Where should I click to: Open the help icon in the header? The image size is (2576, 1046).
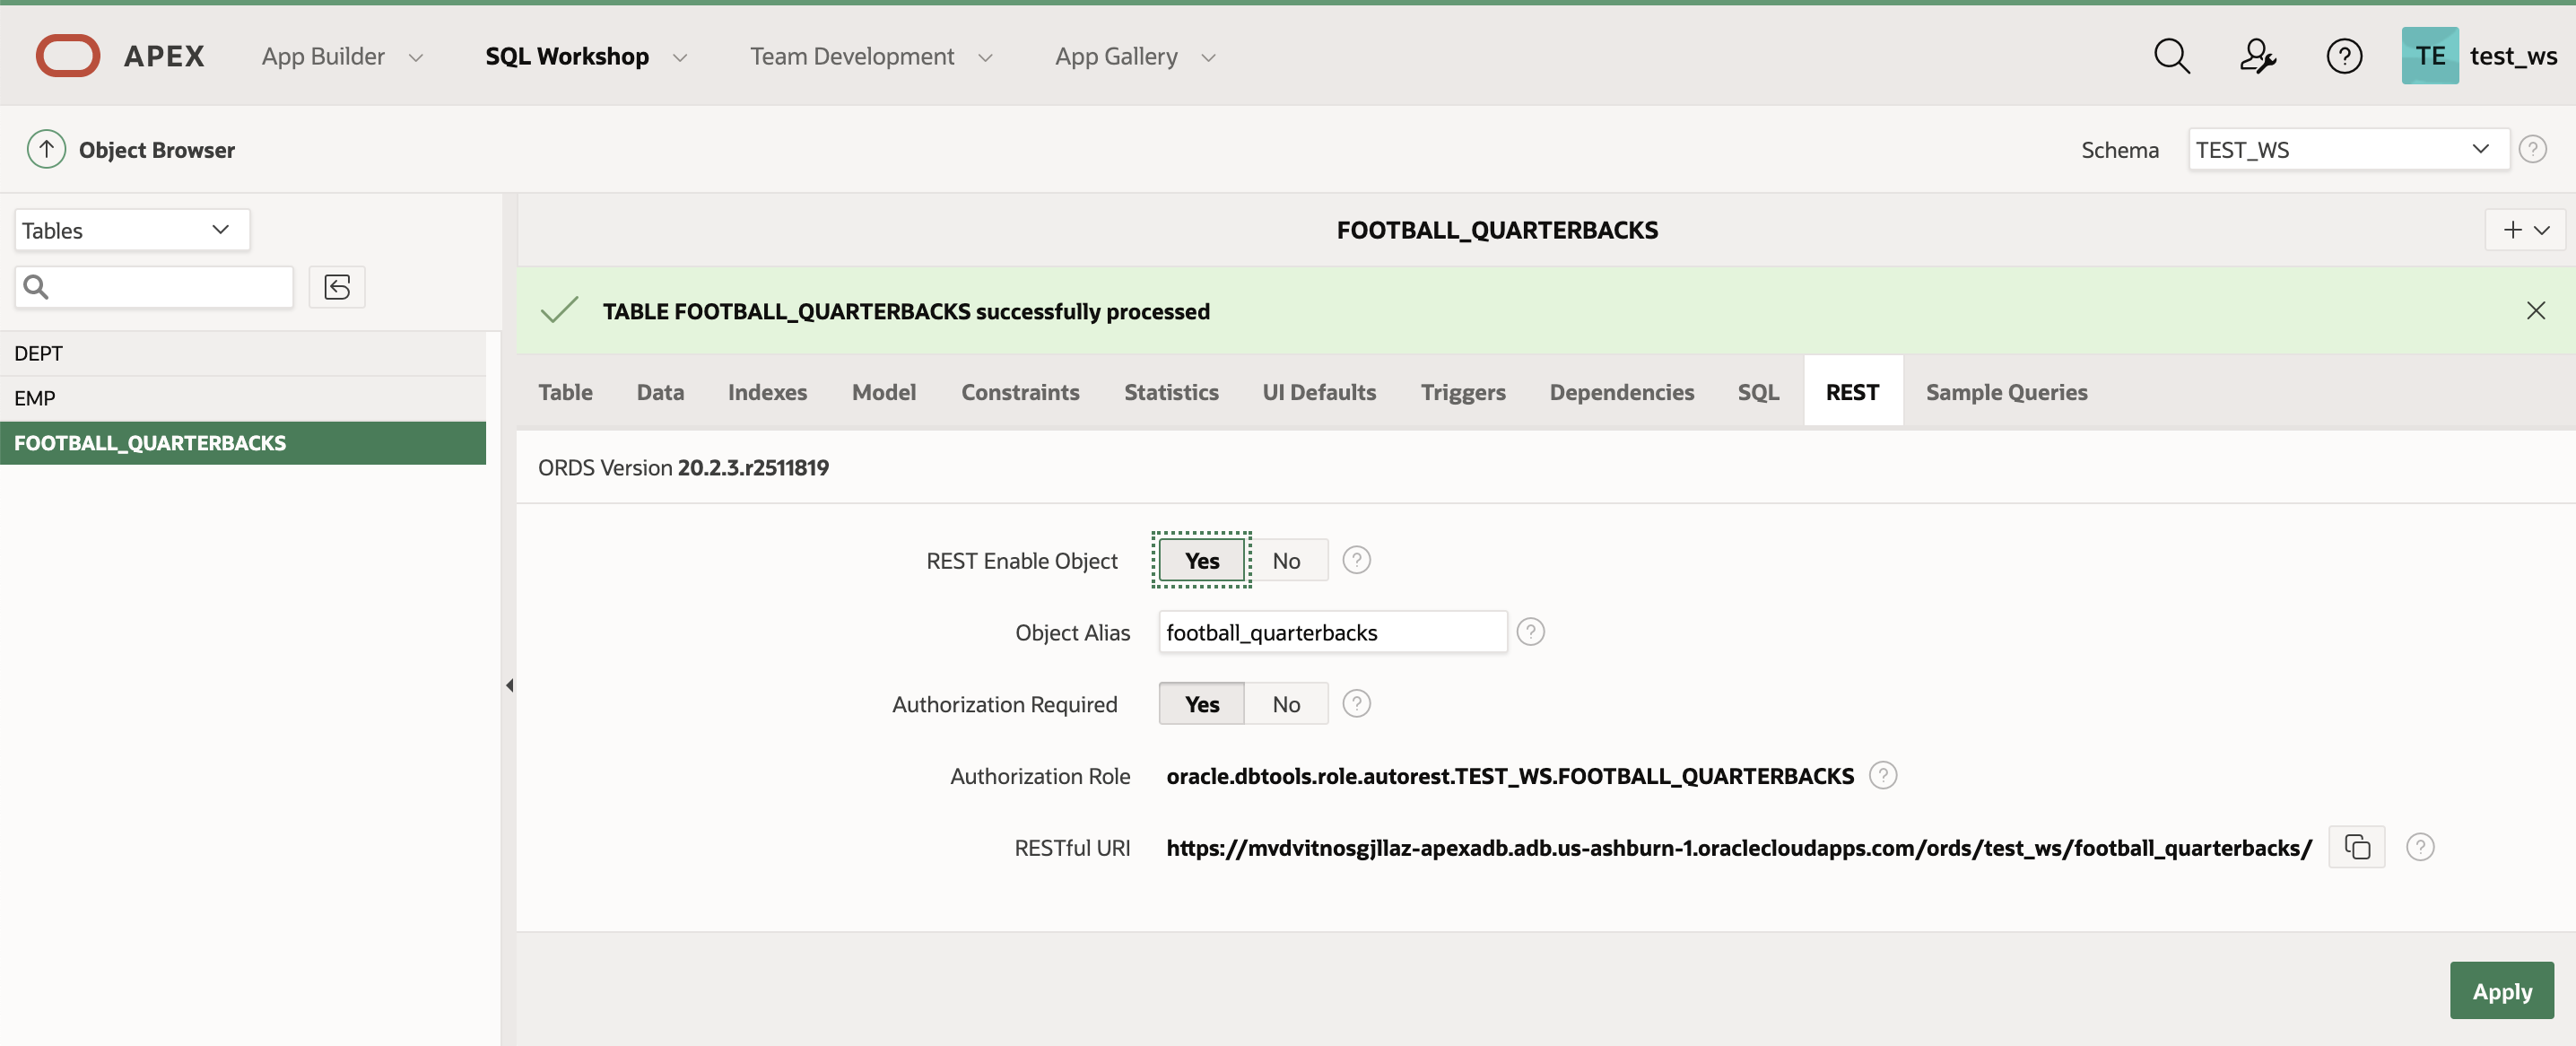(2345, 56)
